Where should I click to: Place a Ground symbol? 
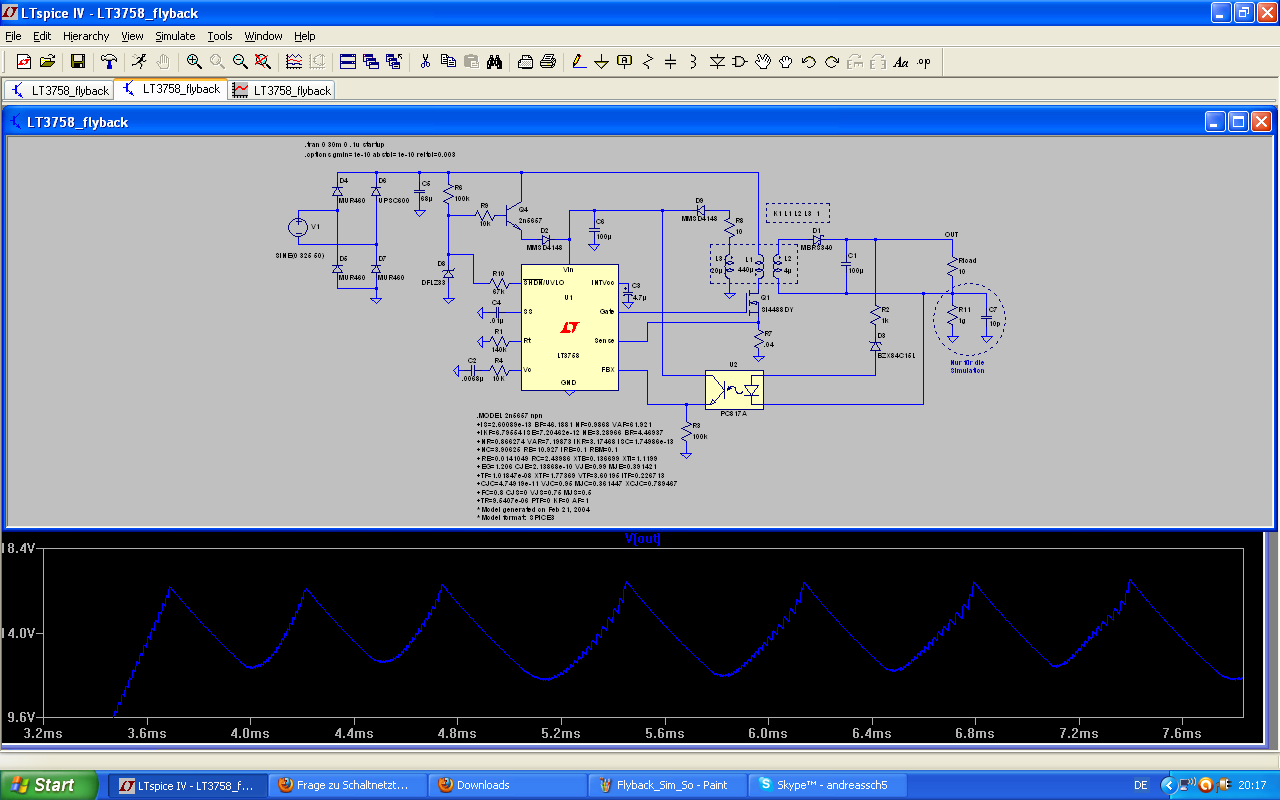[x=602, y=62]
